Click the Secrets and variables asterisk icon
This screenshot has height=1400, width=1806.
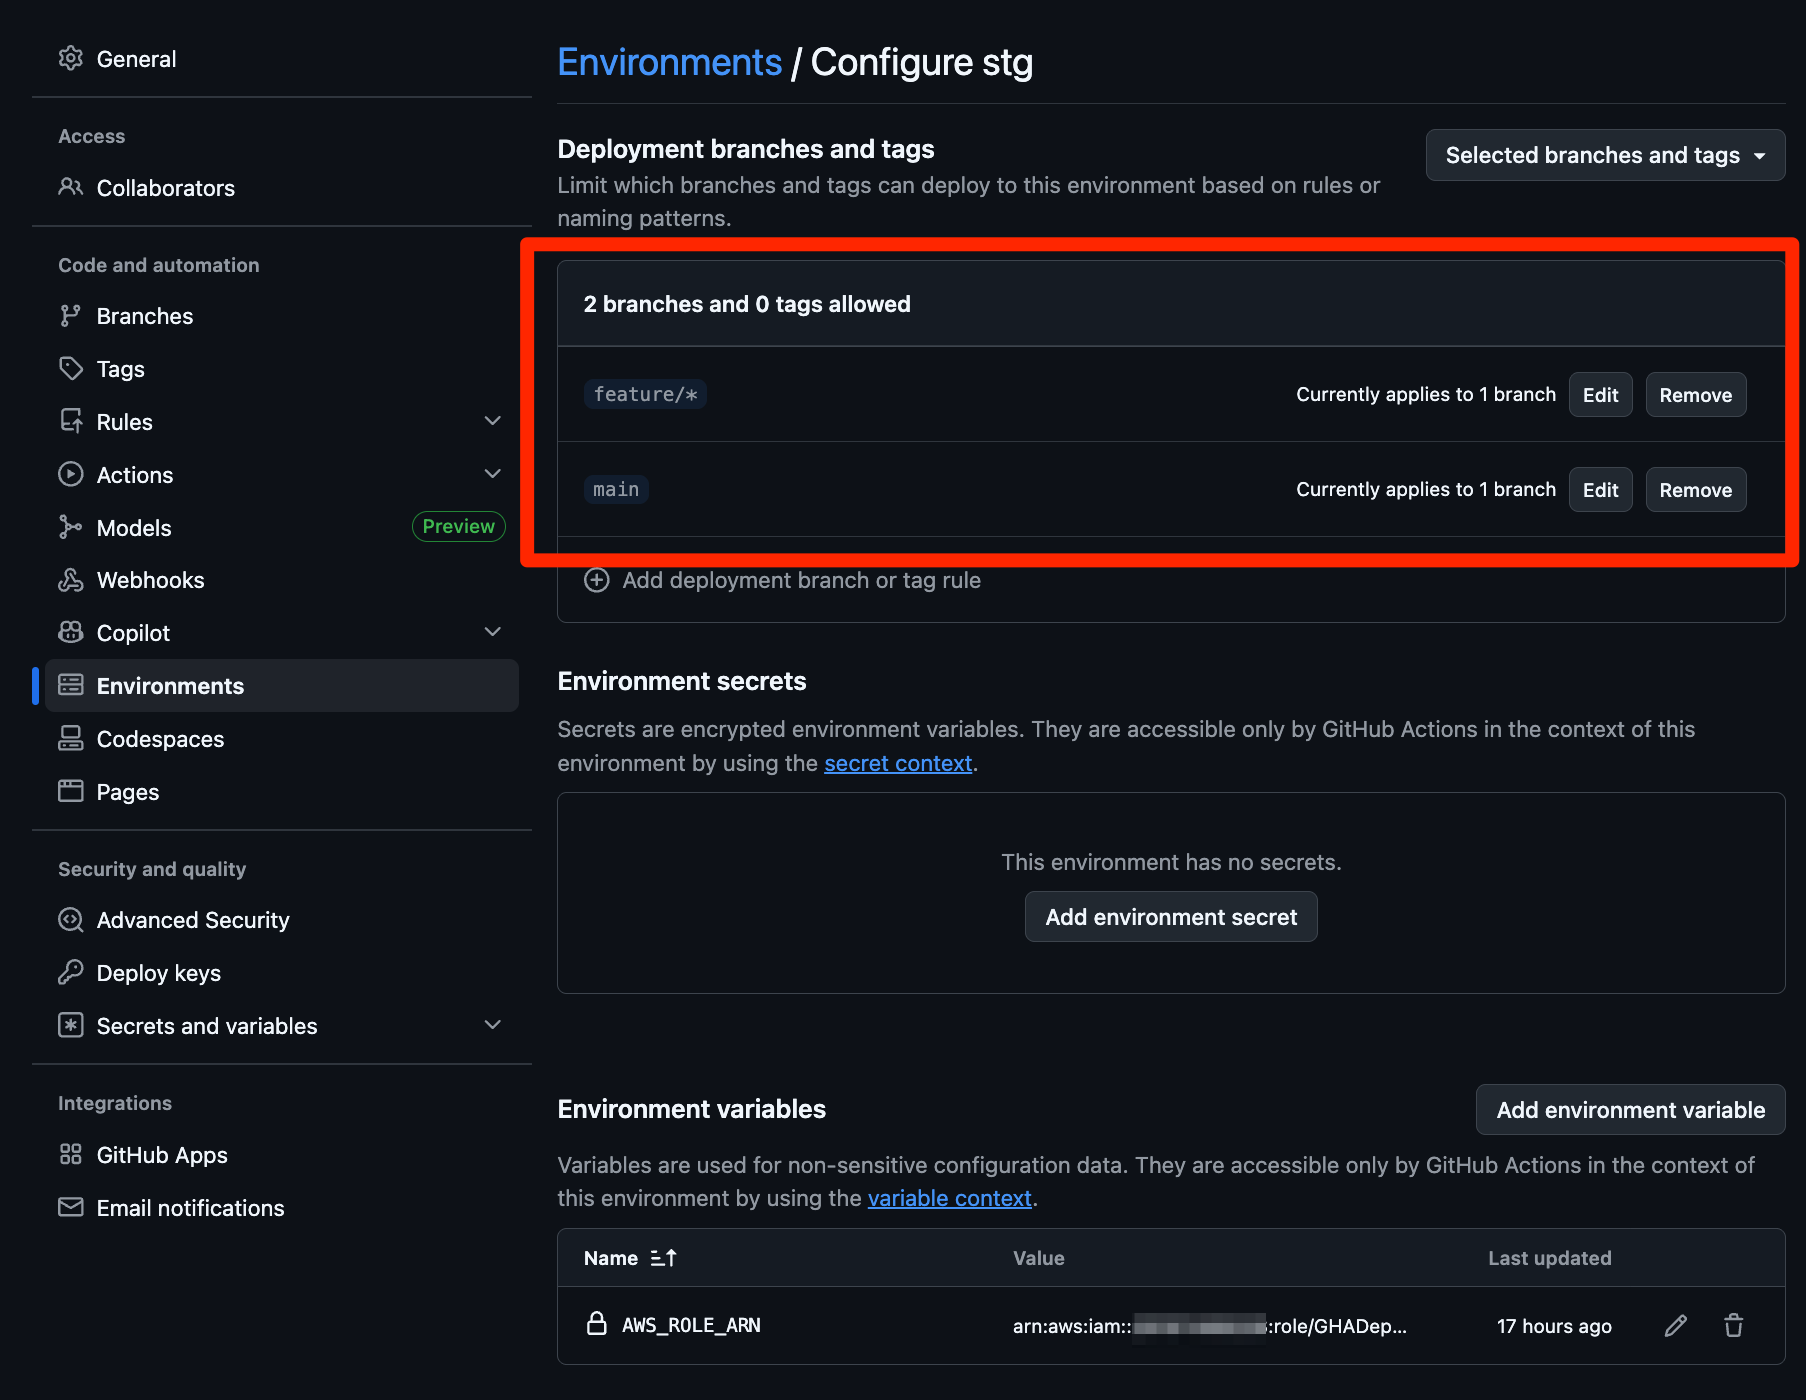(70, 1025)
